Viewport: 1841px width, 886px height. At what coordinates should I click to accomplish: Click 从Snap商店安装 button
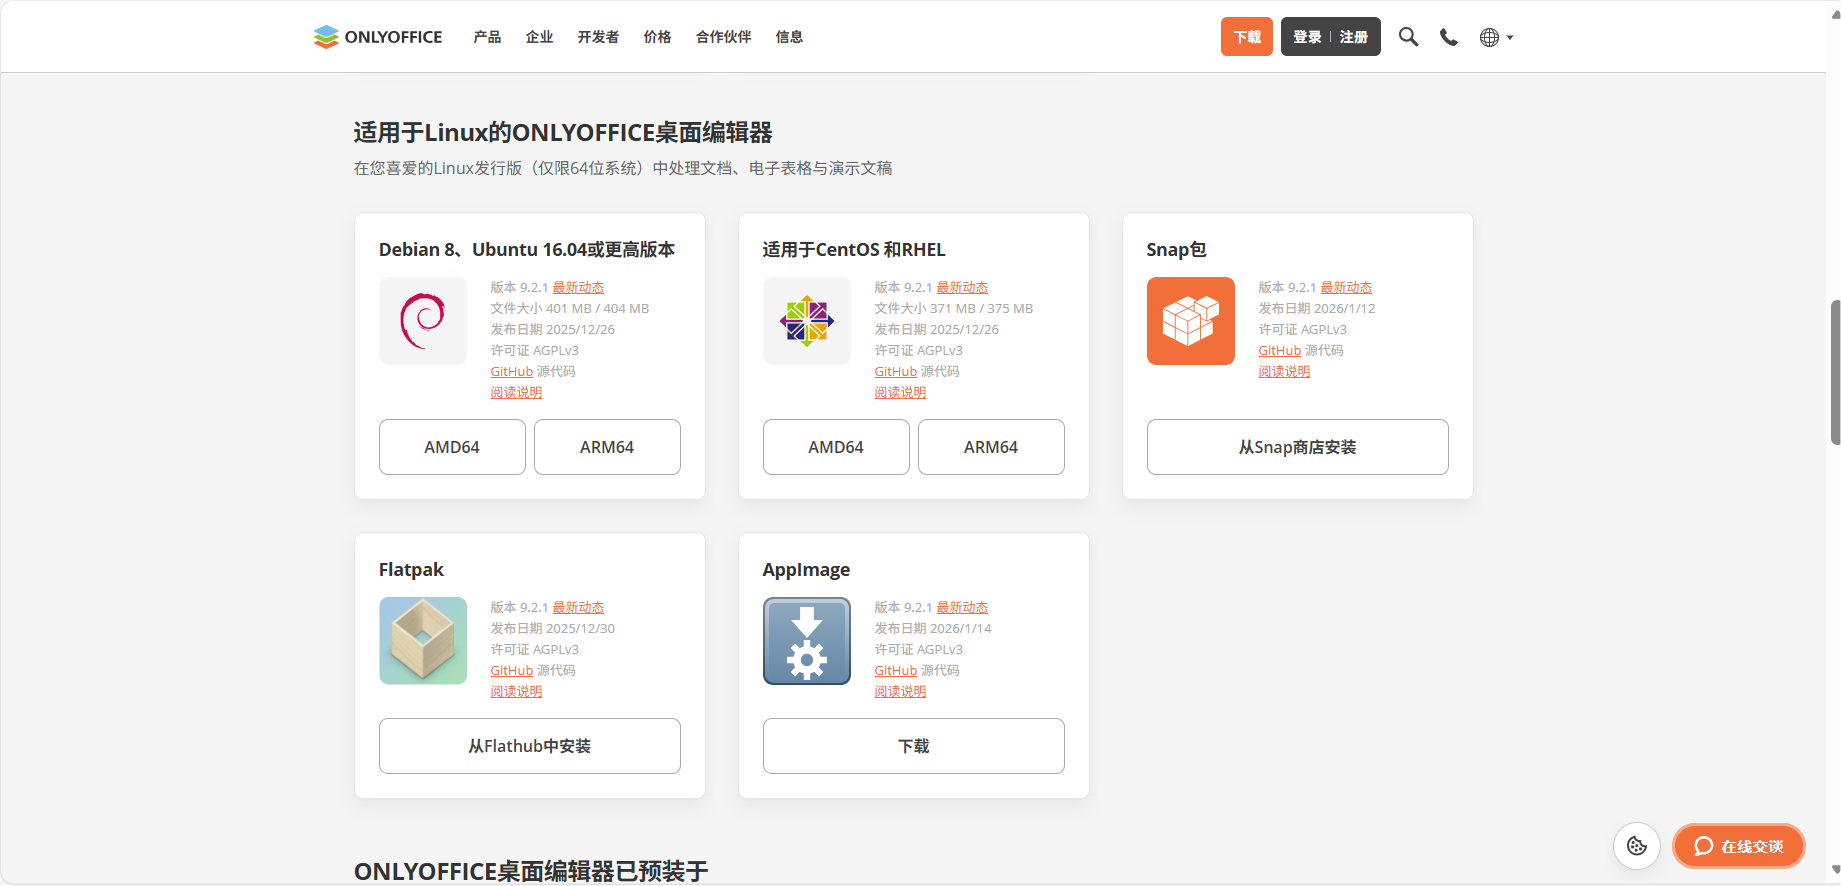click(x=1298, y=447)
